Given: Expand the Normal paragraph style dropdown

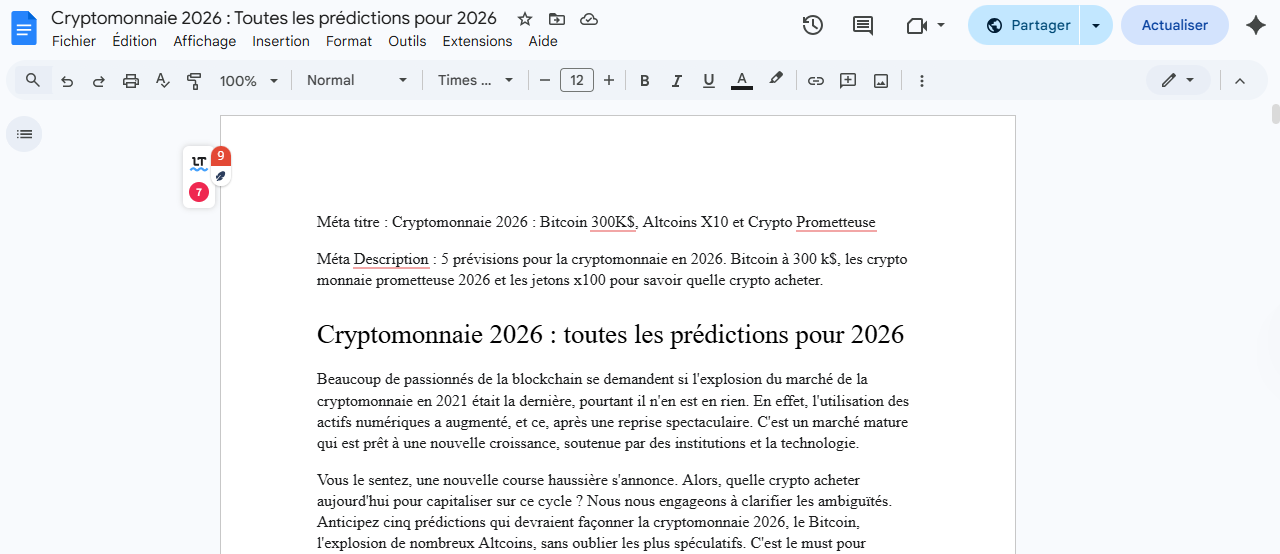Looking at the screenshot, I should (x=357, y=81).
